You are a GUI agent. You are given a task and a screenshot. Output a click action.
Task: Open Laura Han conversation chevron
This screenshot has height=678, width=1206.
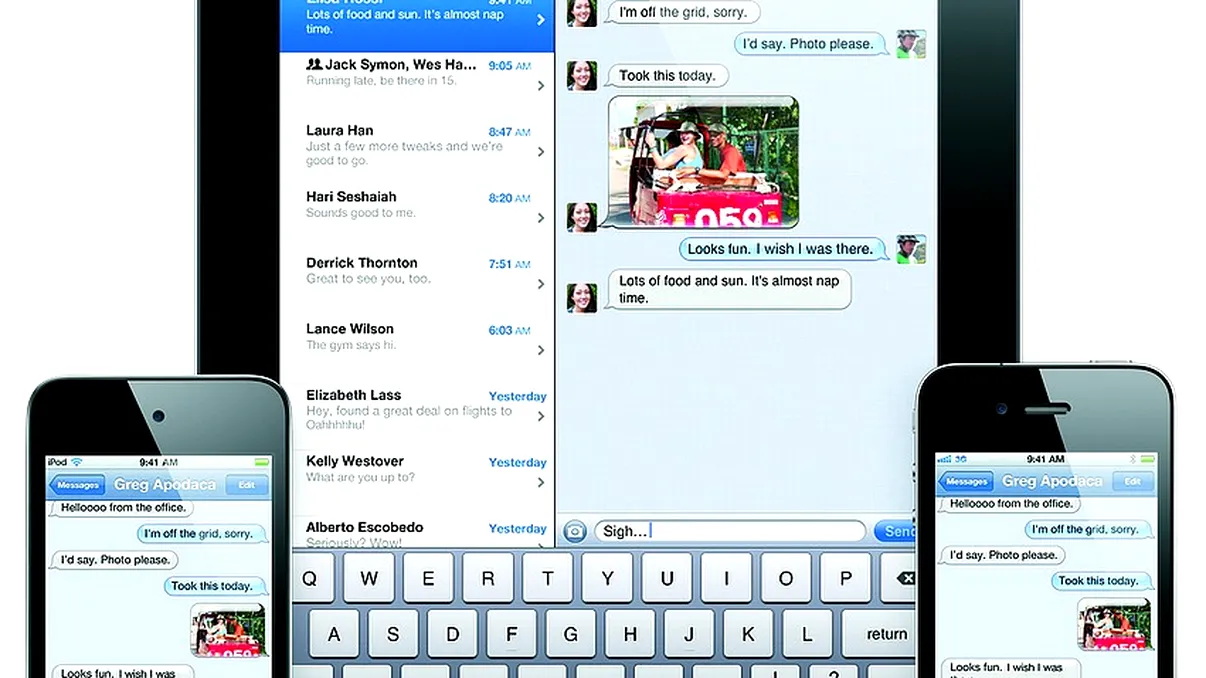click(541, 152)
